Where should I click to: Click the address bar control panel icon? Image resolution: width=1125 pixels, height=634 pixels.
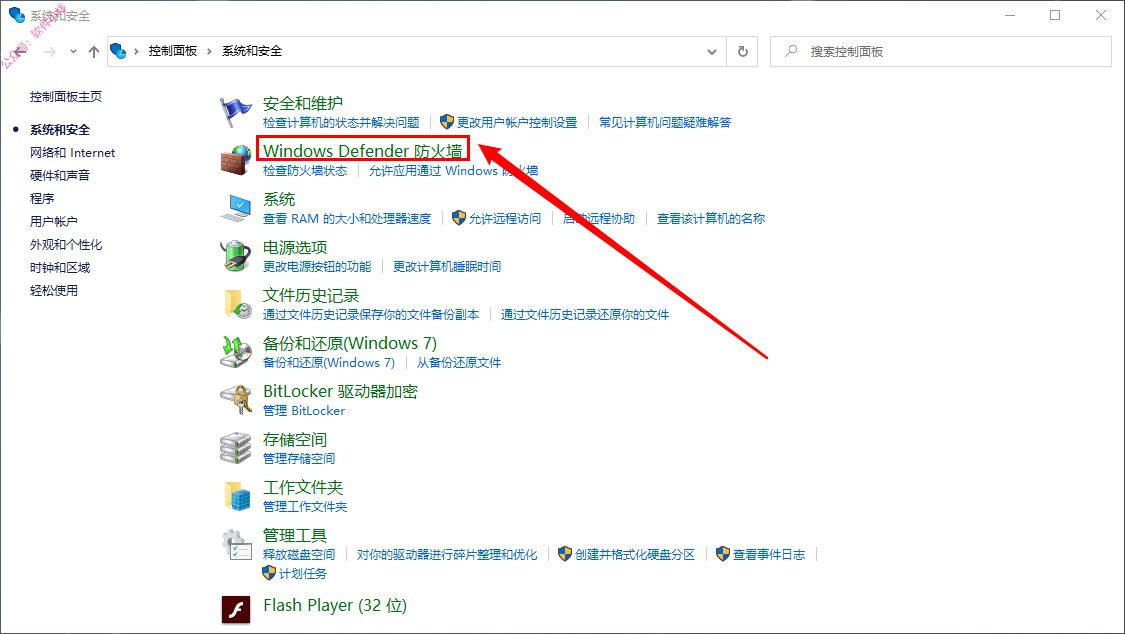tap(118, 51)
